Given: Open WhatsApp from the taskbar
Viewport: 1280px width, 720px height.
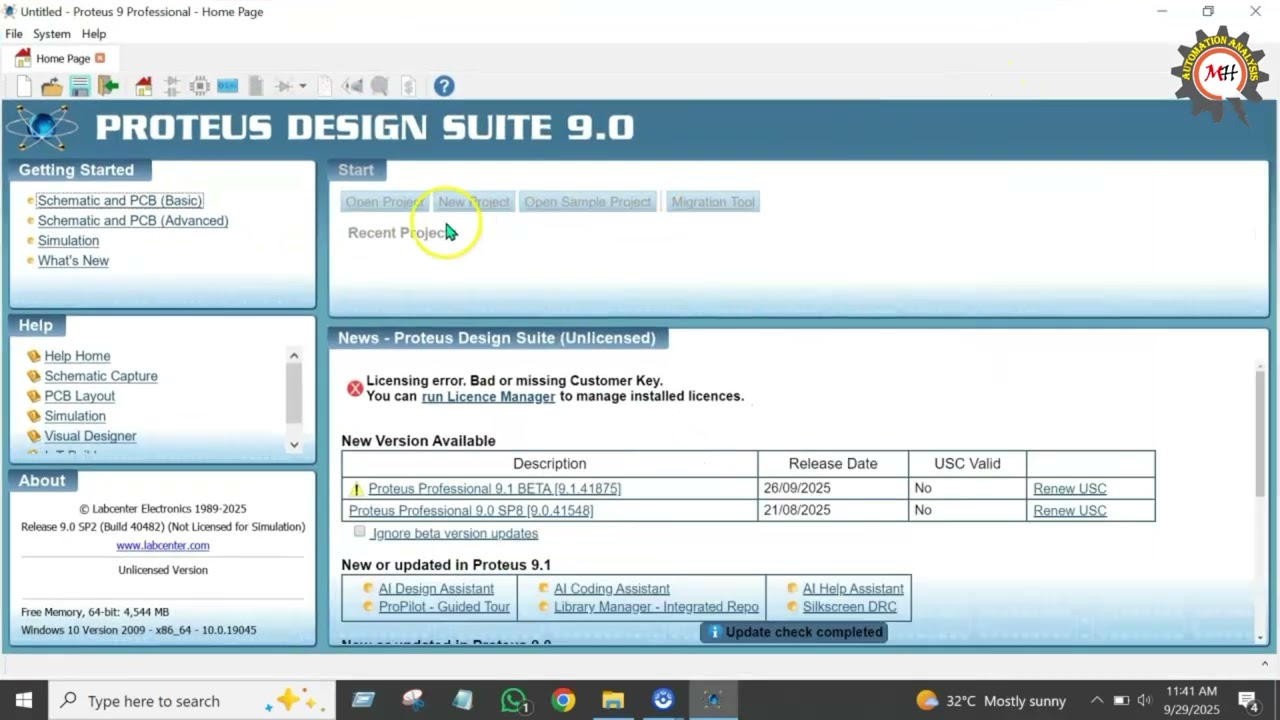Looking at the screenshot, I should (x=514, y=701).
